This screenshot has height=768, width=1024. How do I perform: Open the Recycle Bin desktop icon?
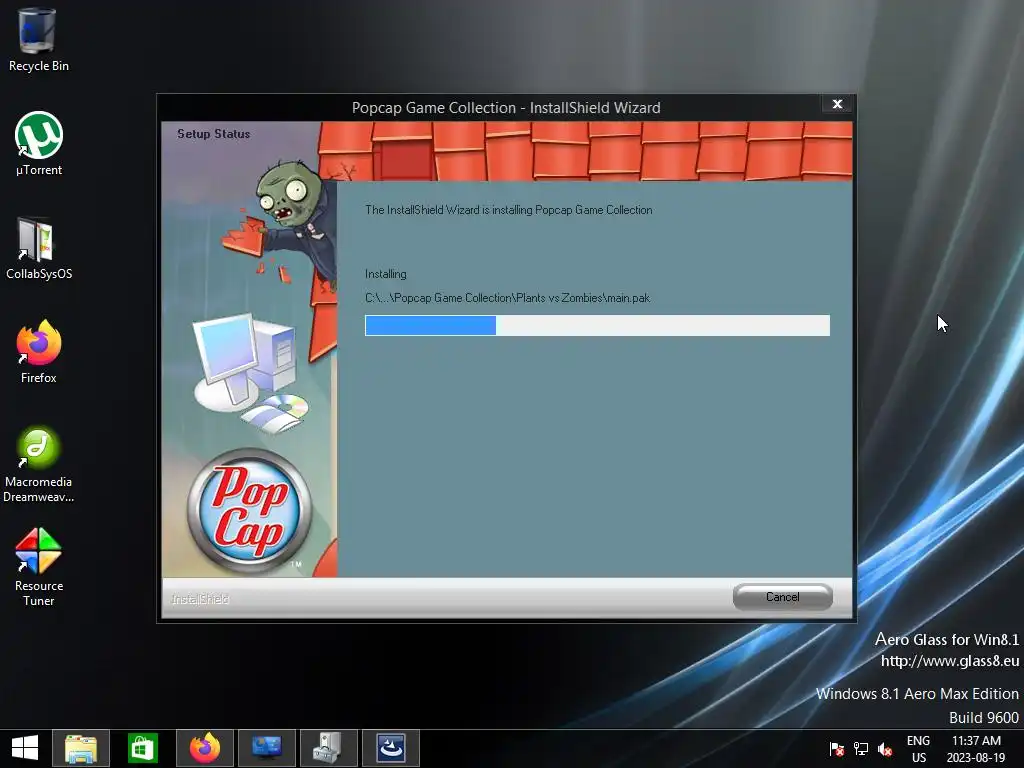(x=39, y=40)
